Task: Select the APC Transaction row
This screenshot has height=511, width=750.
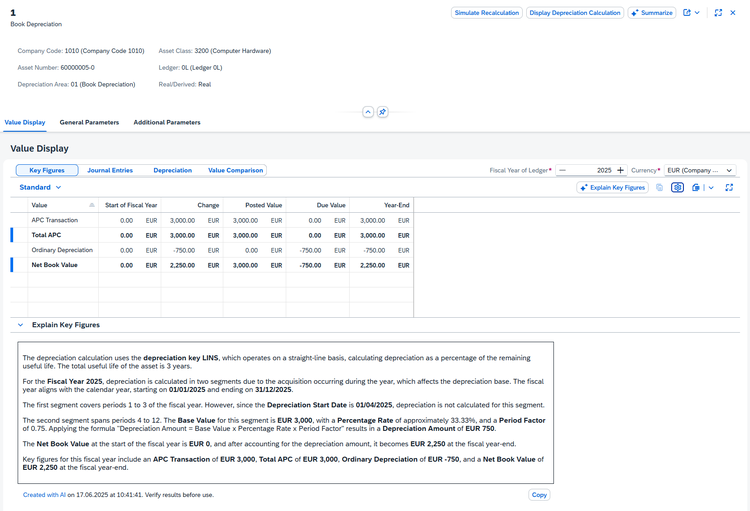Action: [212, 221]
